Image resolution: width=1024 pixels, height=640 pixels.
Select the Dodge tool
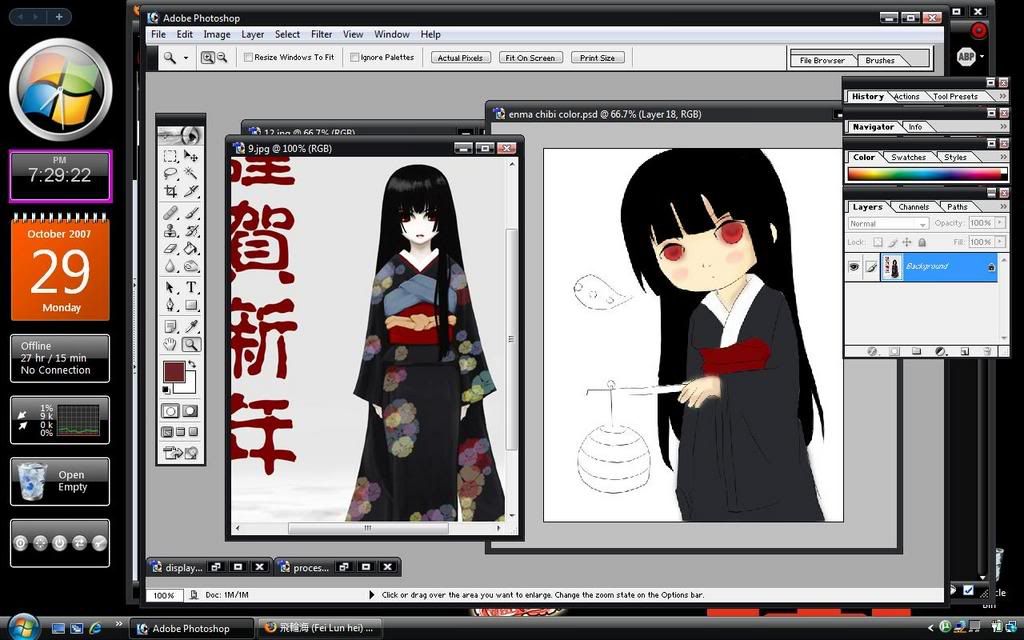(x=191, y=266)
